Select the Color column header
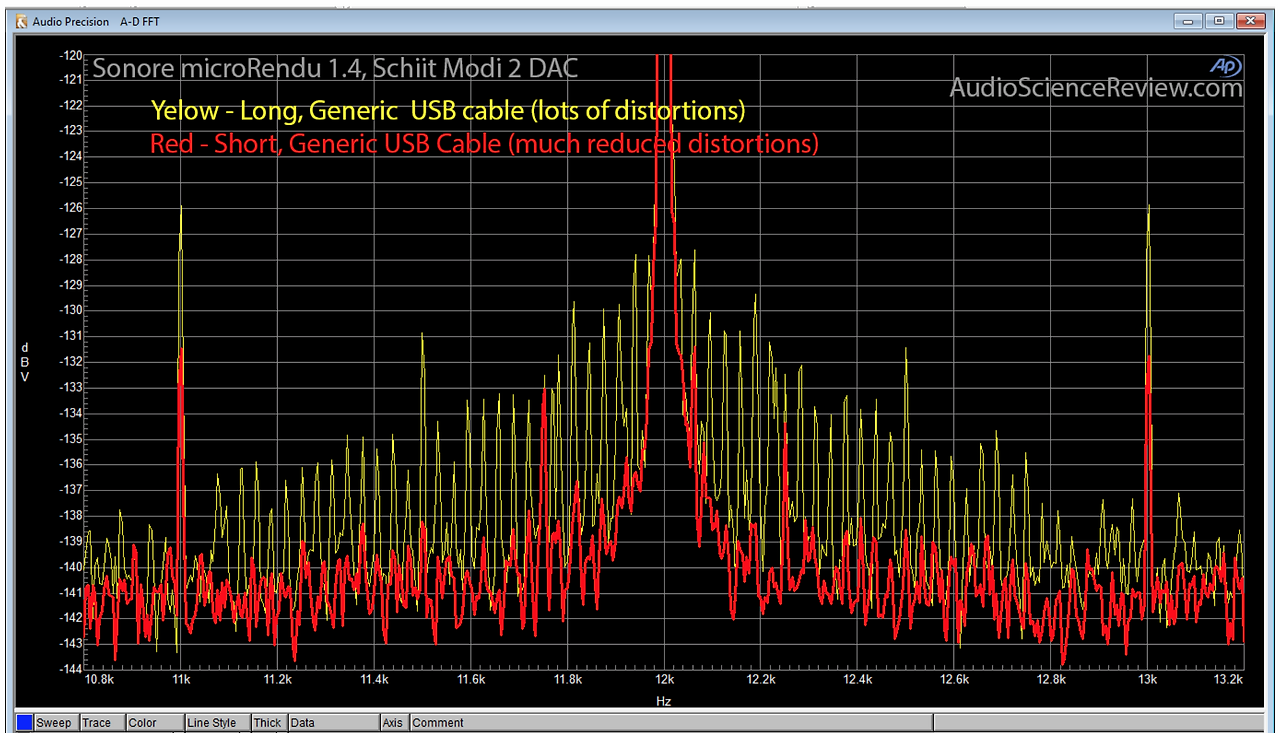 (x=155, y=722)
